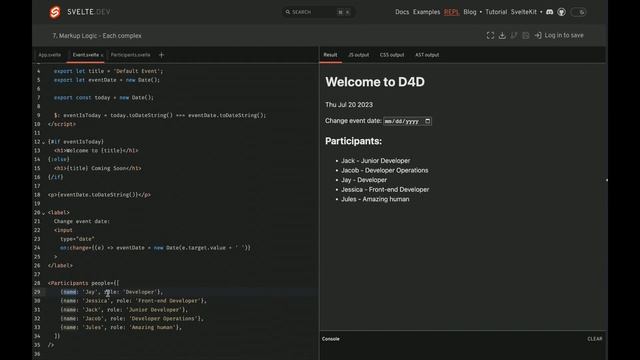
Task: Click the on:change handler code line
Action: 155,248
